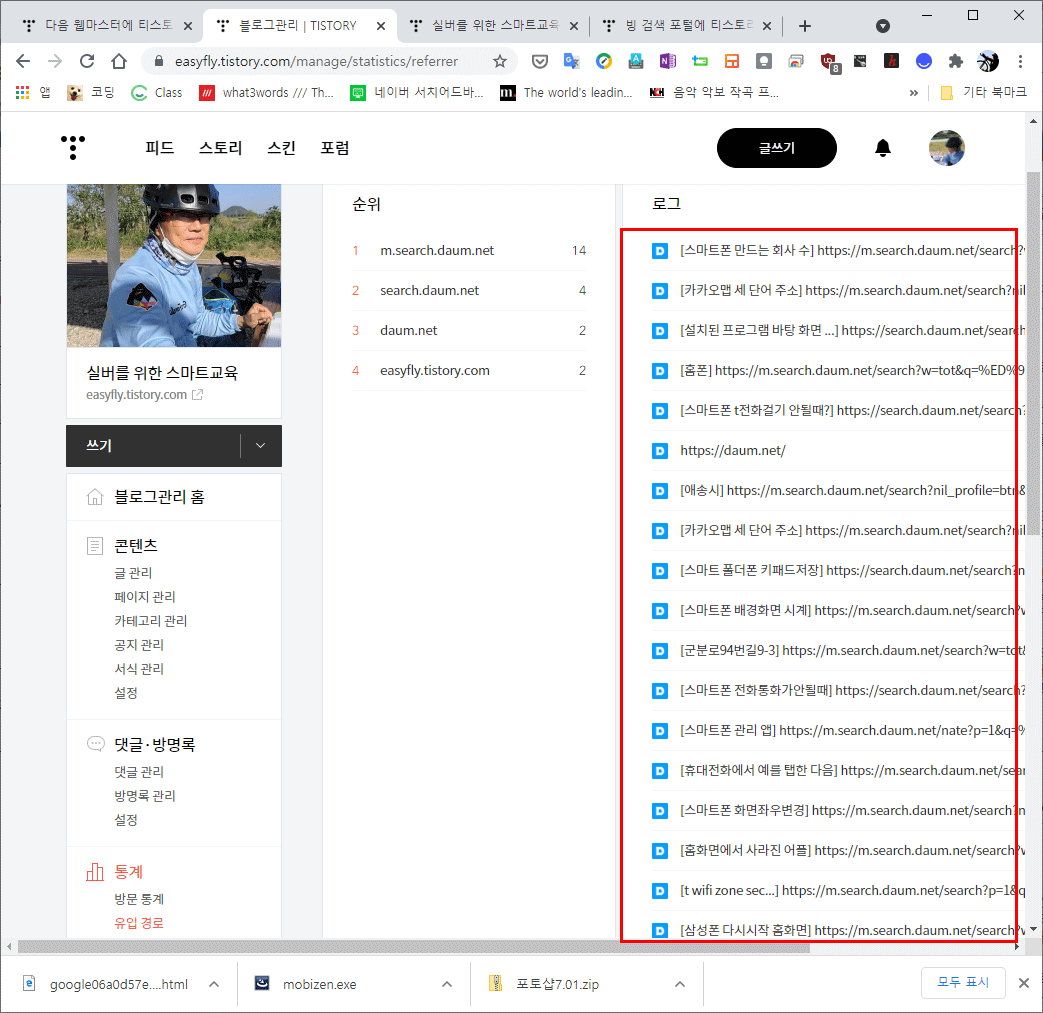Click the Tistory logo icon
This screenshot has height=1013, width=1043.
point(73,147)
